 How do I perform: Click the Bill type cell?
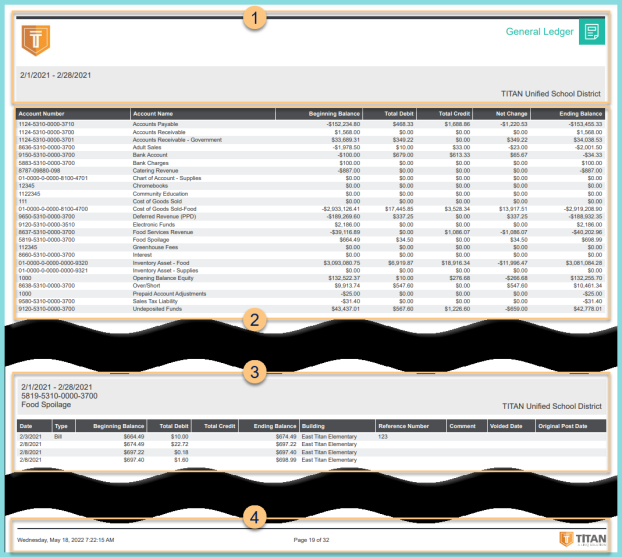tap(58, 437)
